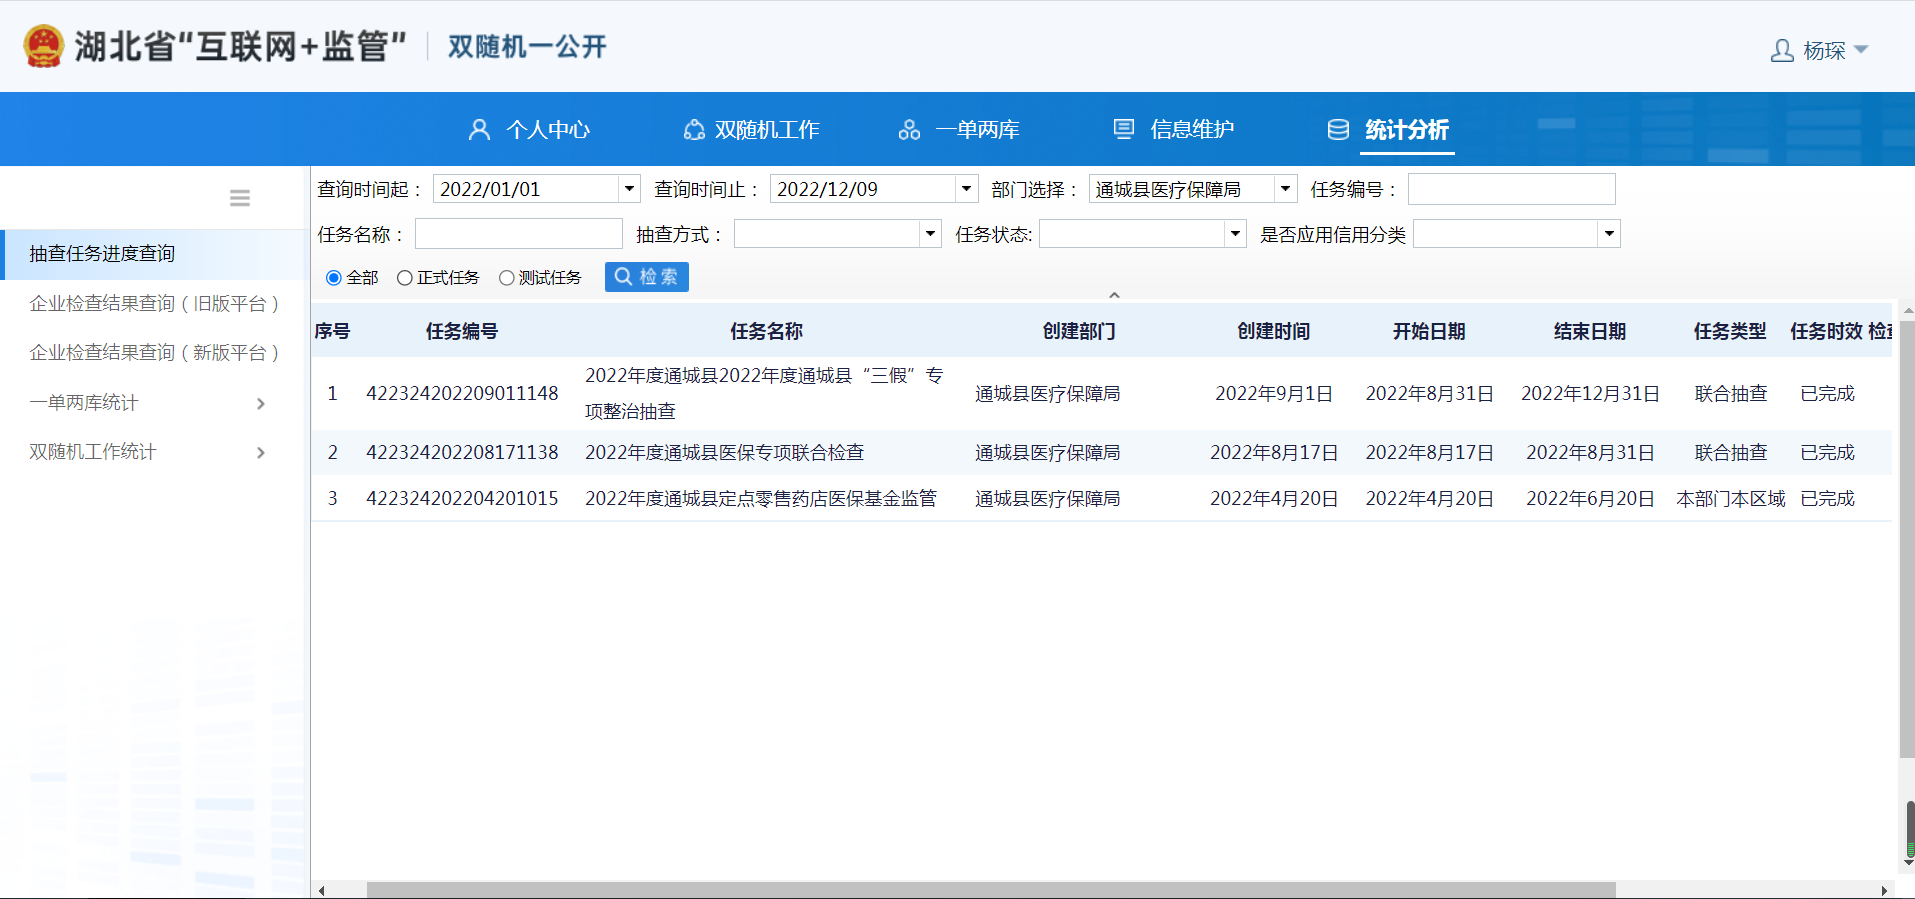Click the 信息维护 icon
The height and width of the screenshot is (899, 1915).
(x=1124, y=129)
